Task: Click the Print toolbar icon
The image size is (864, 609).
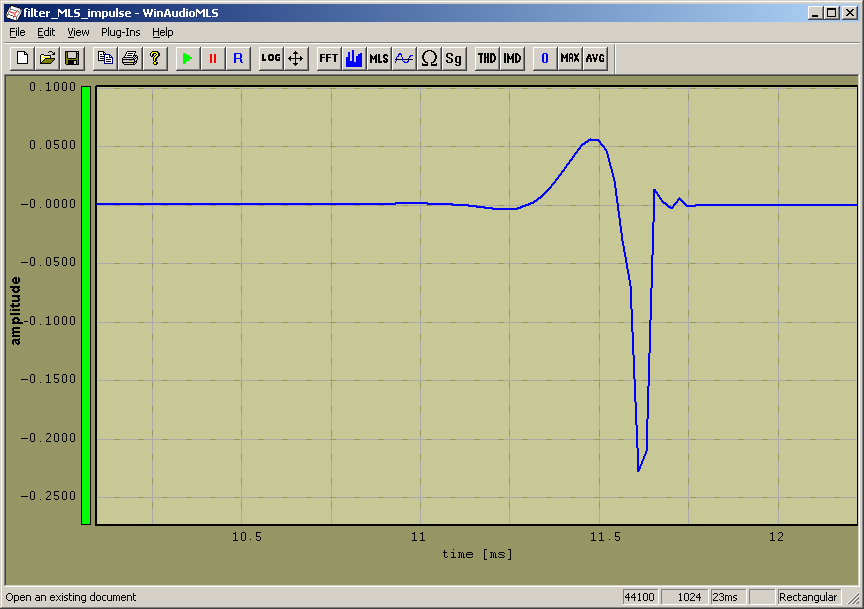Action: point(130,58)
